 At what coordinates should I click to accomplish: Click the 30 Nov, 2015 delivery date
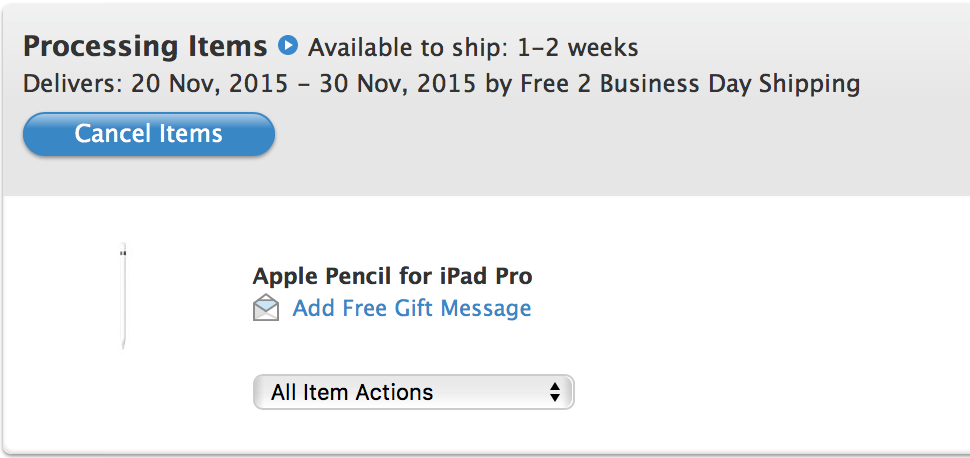397,84
